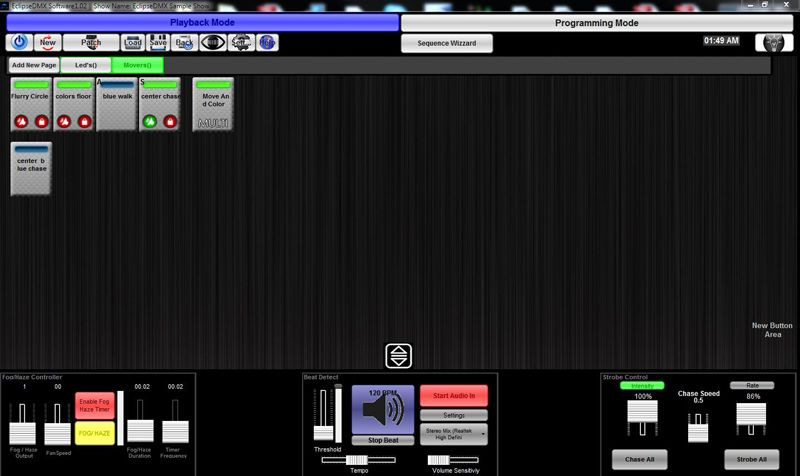Select the Led's() page tab

click(86, 65)
